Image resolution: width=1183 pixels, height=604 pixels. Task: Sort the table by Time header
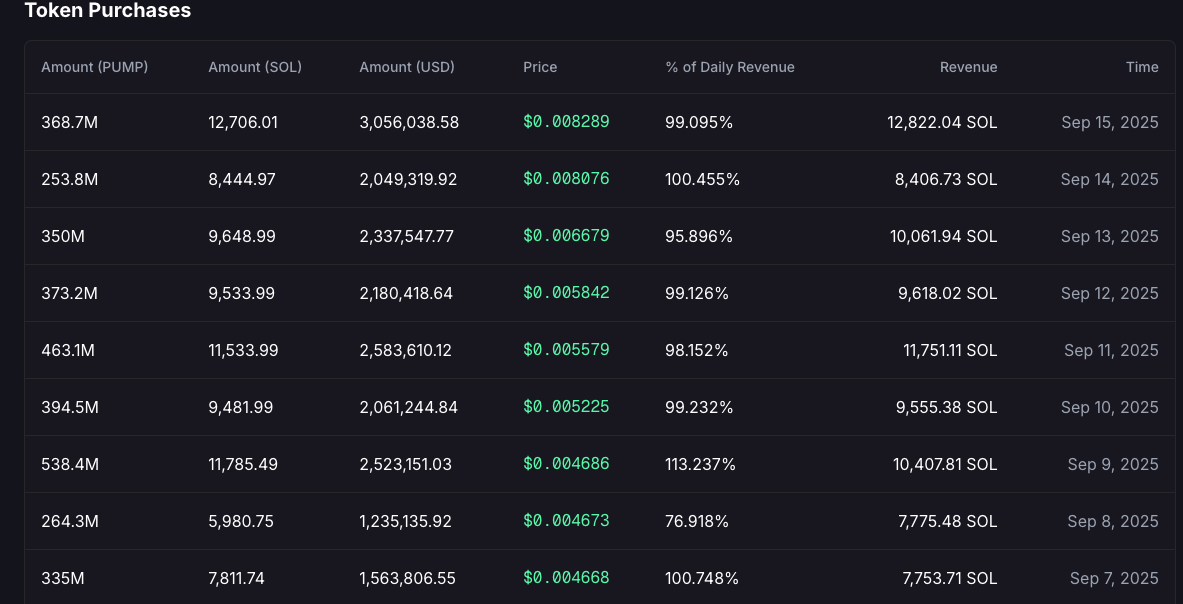coord(1141,67)
